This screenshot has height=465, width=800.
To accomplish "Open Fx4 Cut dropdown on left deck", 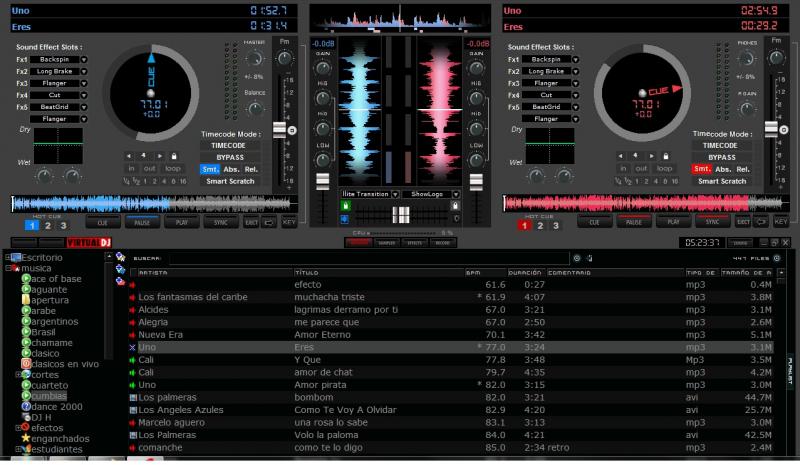I will 84,95.
